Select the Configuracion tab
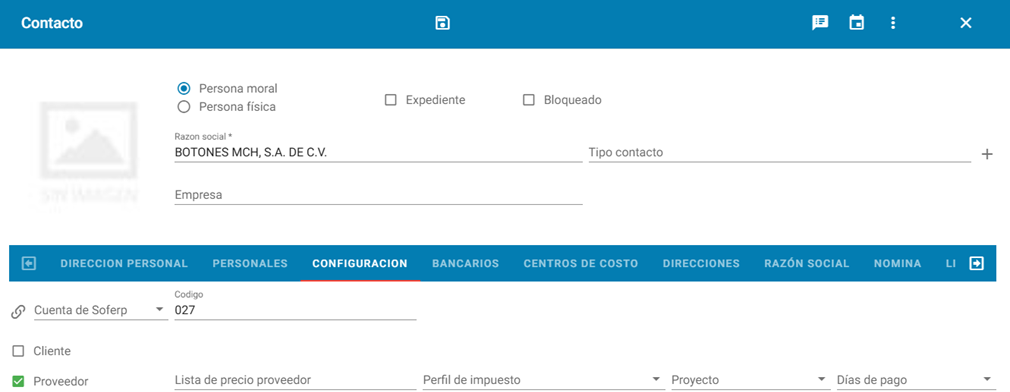 pos(360,263)
